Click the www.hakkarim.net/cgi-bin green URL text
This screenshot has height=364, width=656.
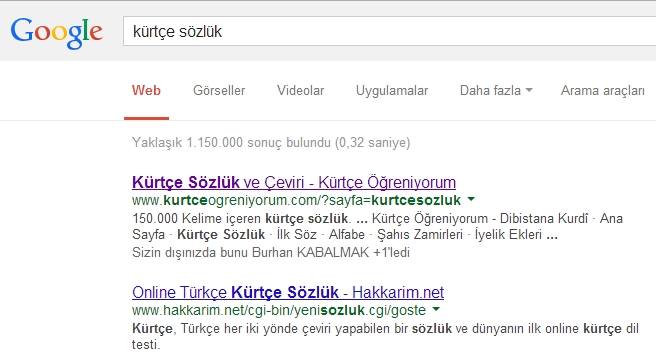click(x=279, y=310)
